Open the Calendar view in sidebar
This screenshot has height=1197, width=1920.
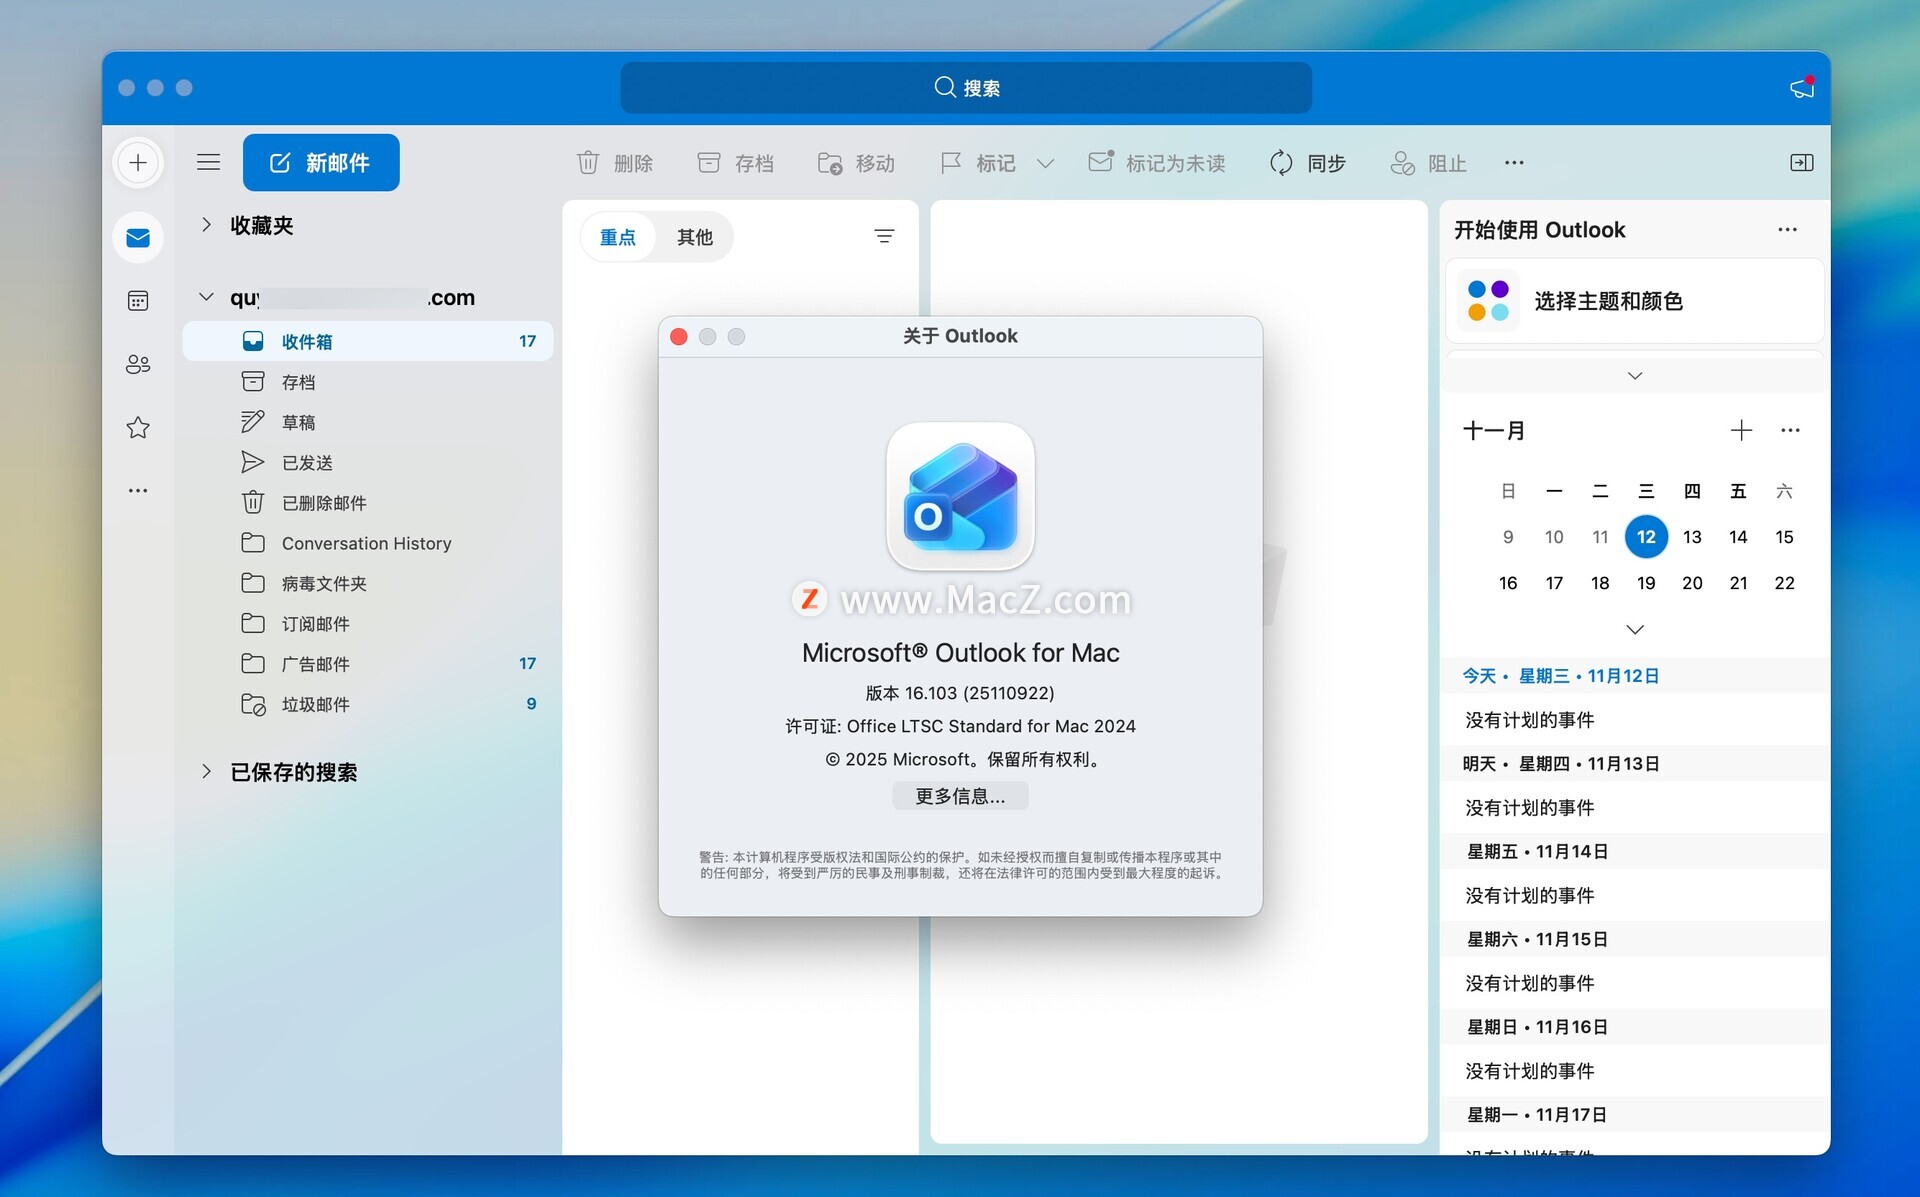(138, 301)
